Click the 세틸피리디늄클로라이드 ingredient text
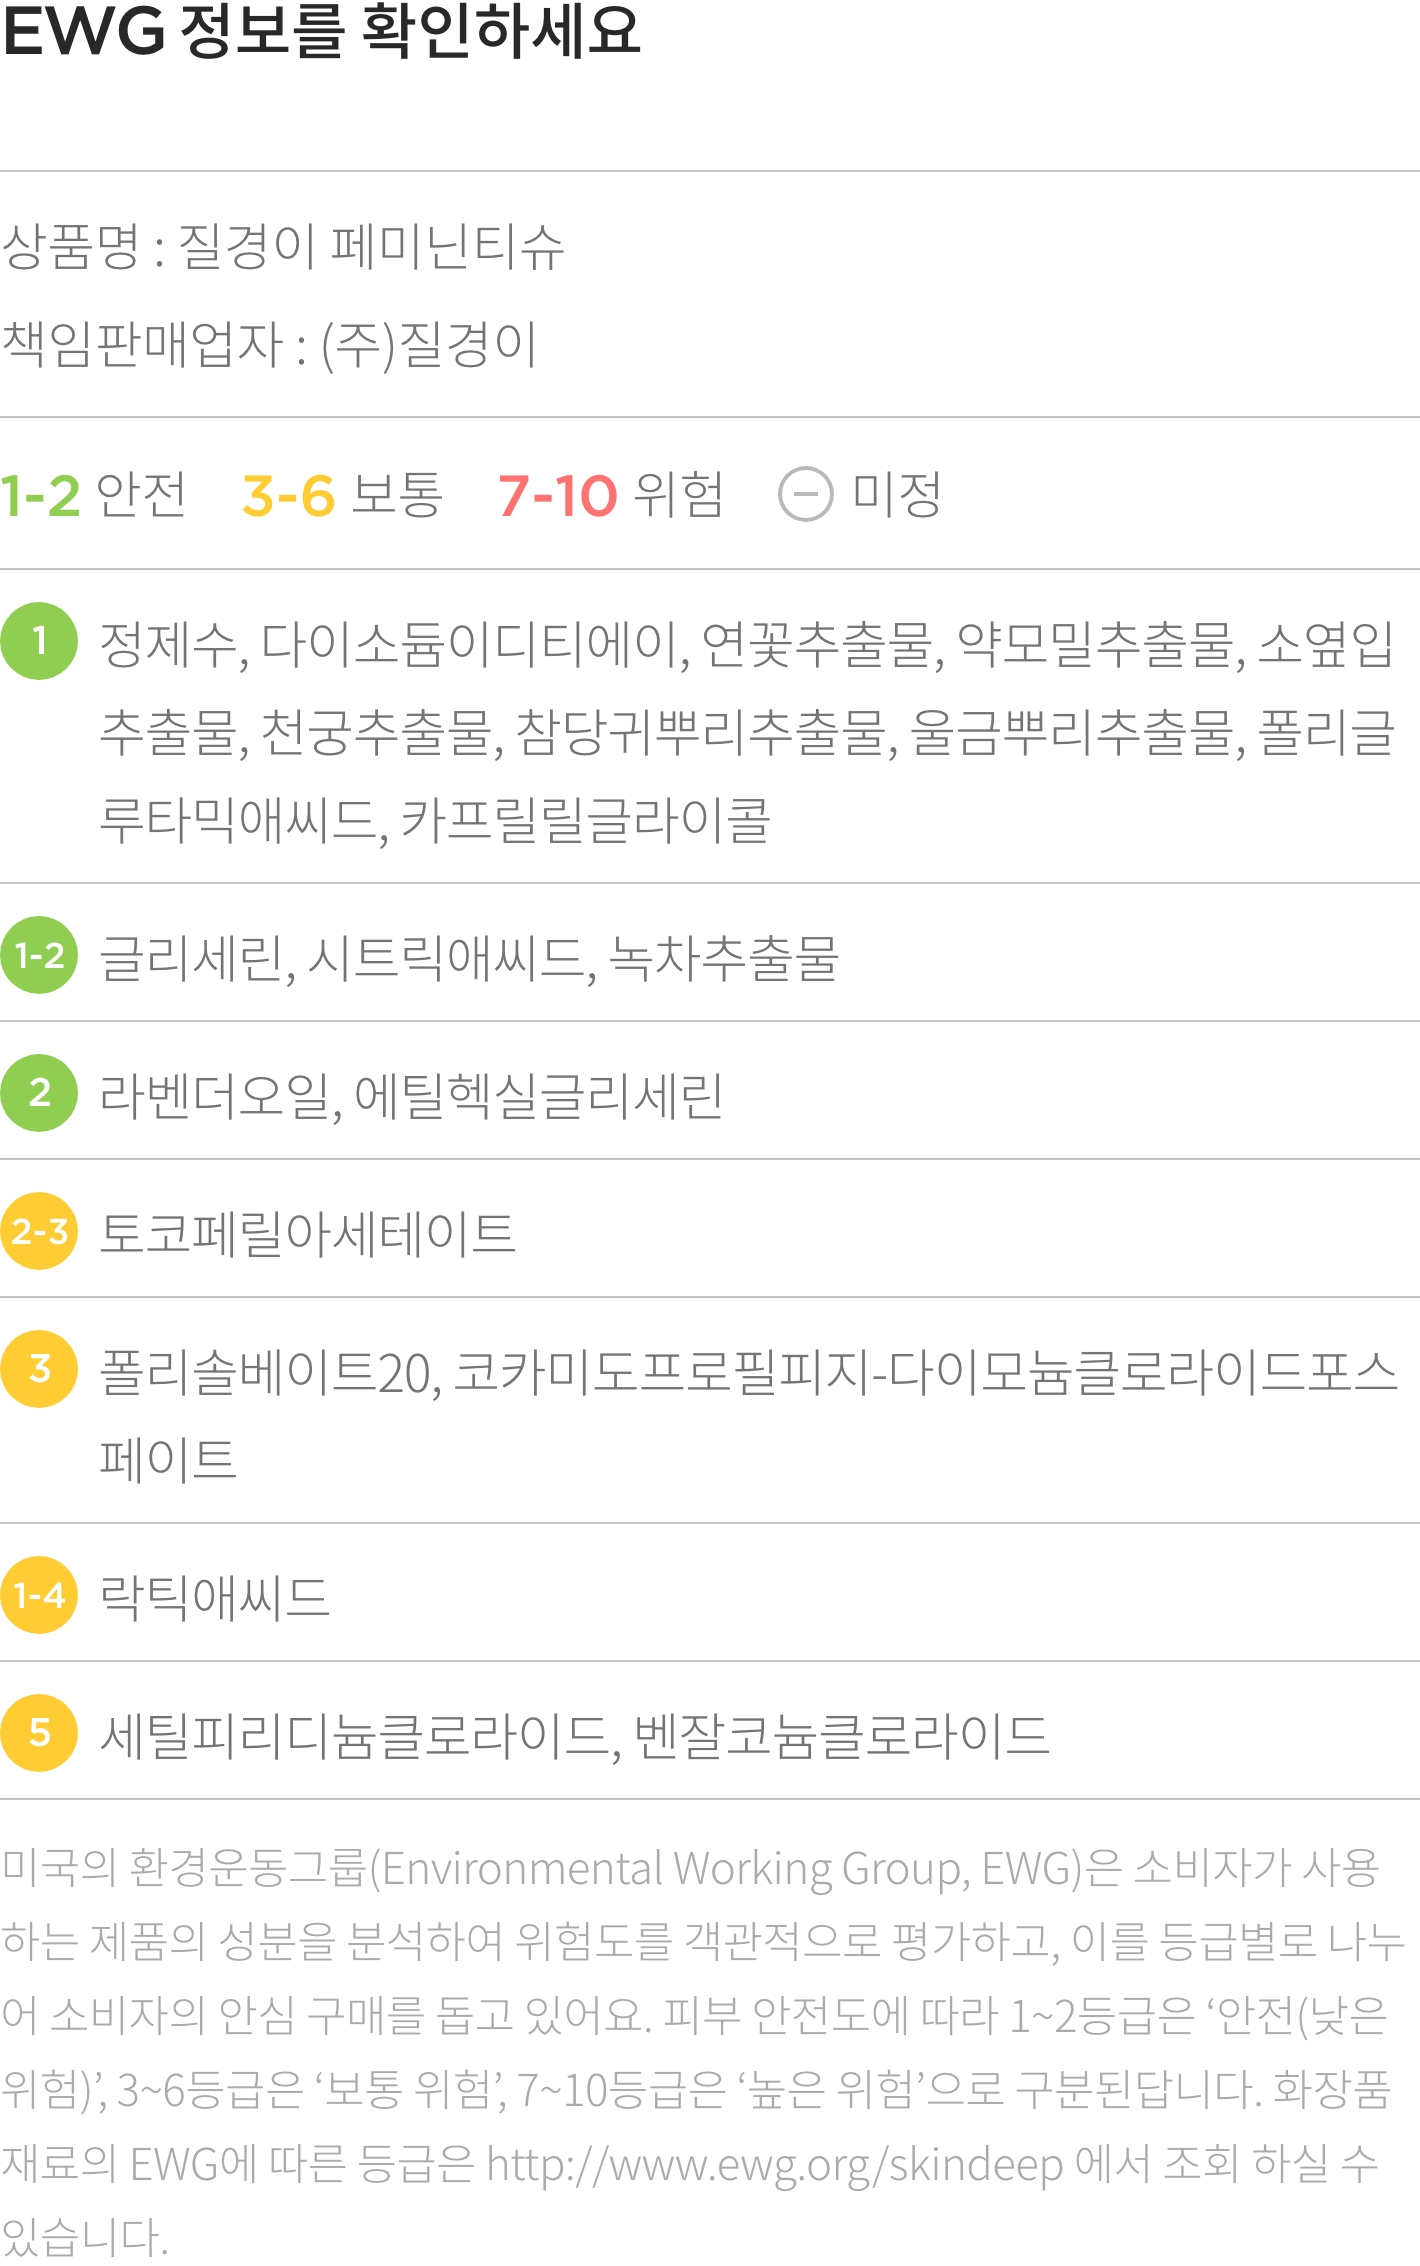This screenshot has height=2266, width=1420. click(355, 1735)
